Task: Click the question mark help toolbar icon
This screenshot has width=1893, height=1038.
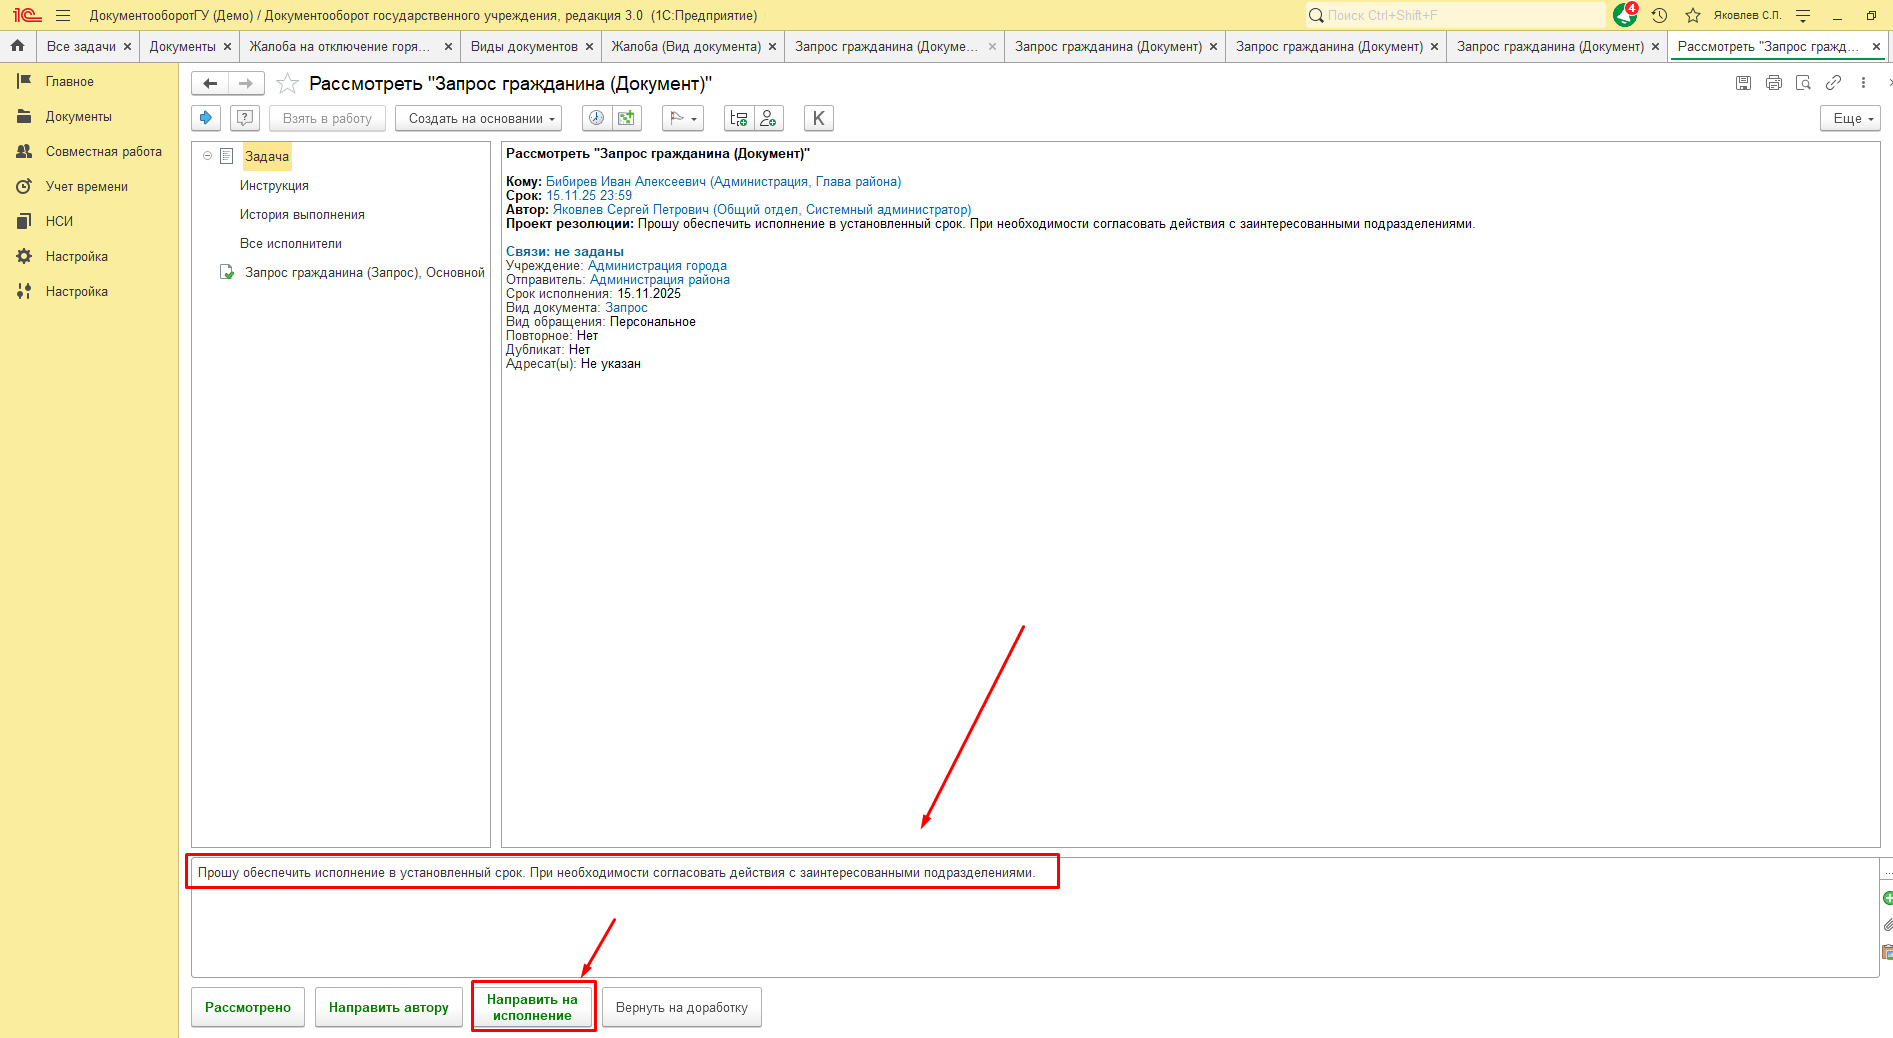Action: (x=245, y=118)
